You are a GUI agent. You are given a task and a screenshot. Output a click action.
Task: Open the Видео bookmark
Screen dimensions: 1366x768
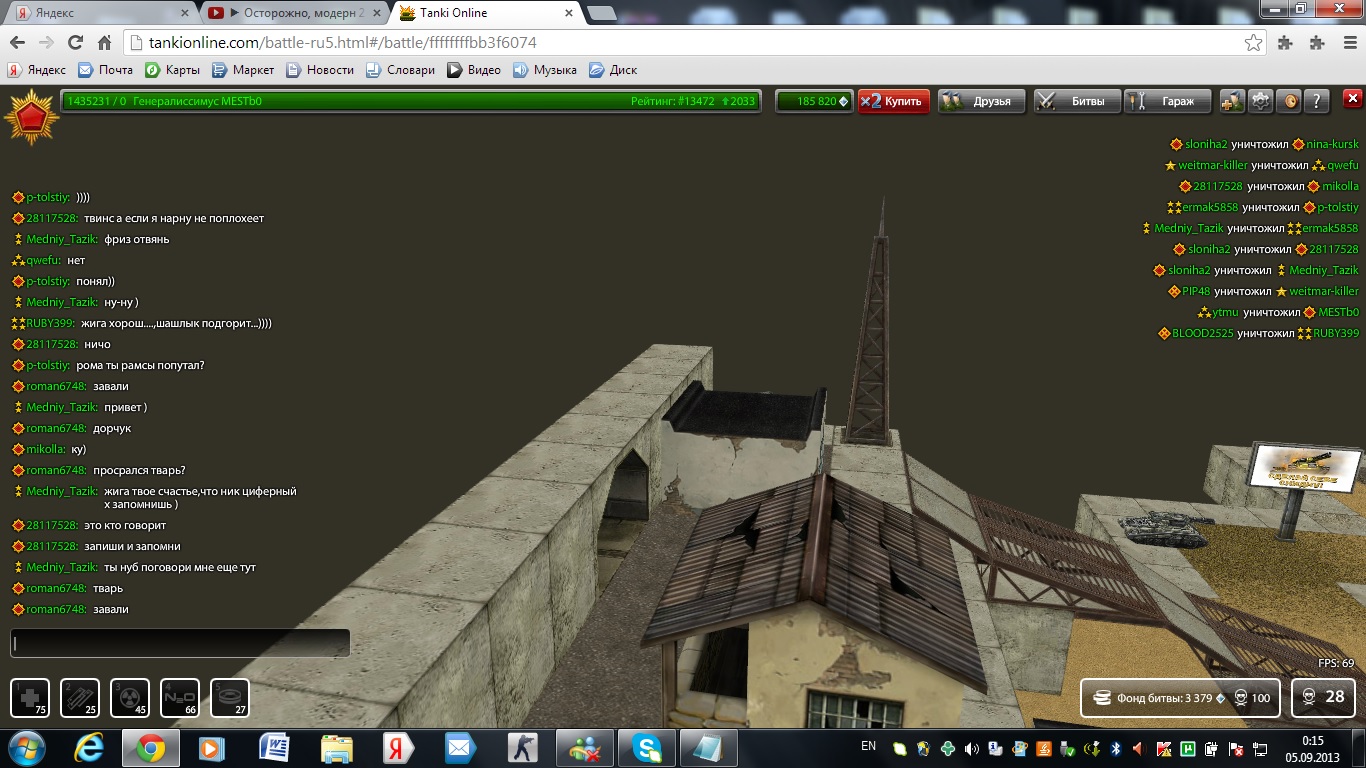pos(474,70)
